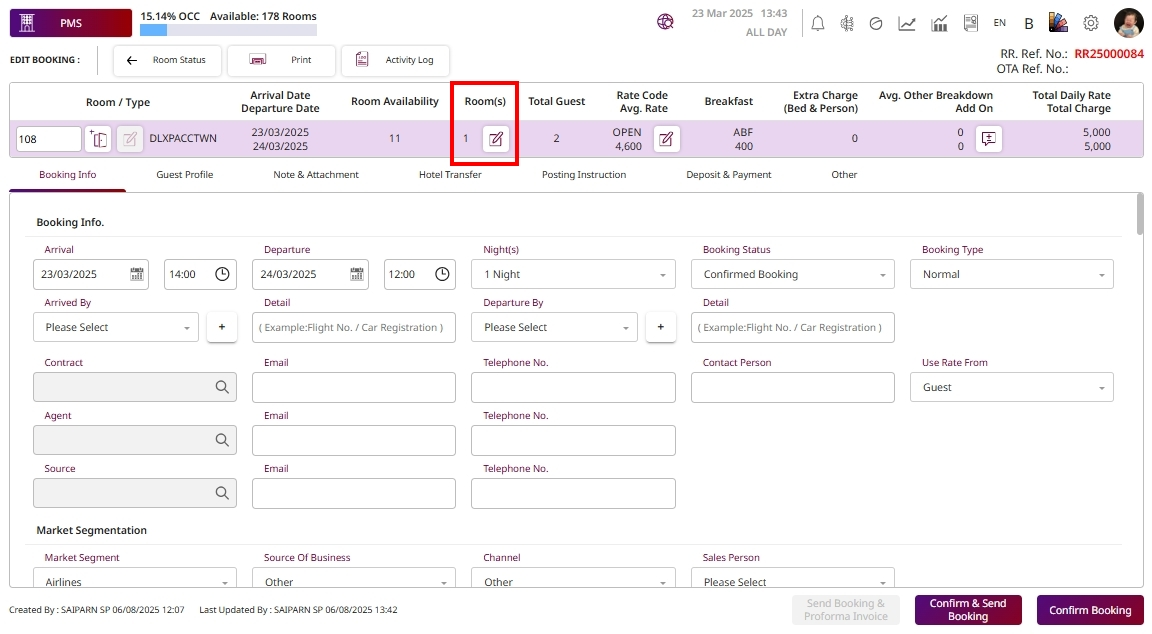Click the Confirm Booking button

1089,610
